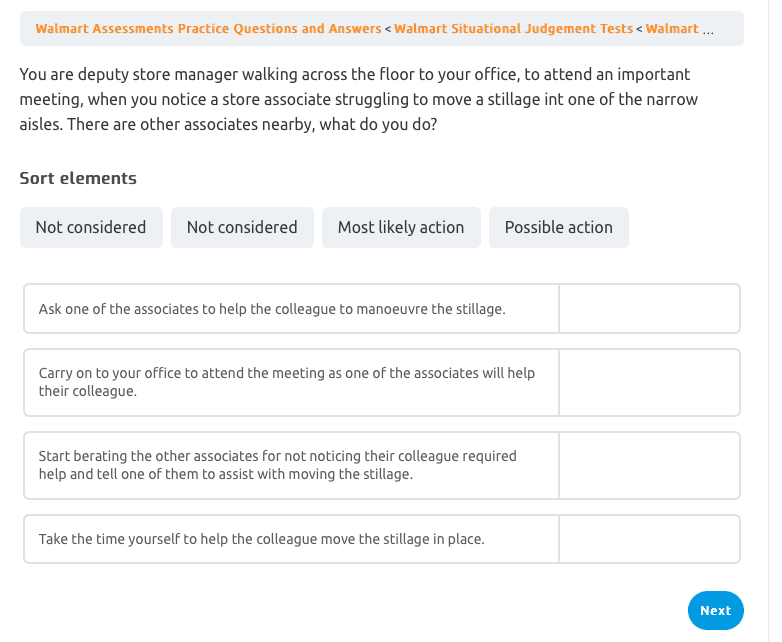Select the Most likely action chip
The height and width of the screenshot is (642, 782).
pyautogui.click(x=401, y=227)
